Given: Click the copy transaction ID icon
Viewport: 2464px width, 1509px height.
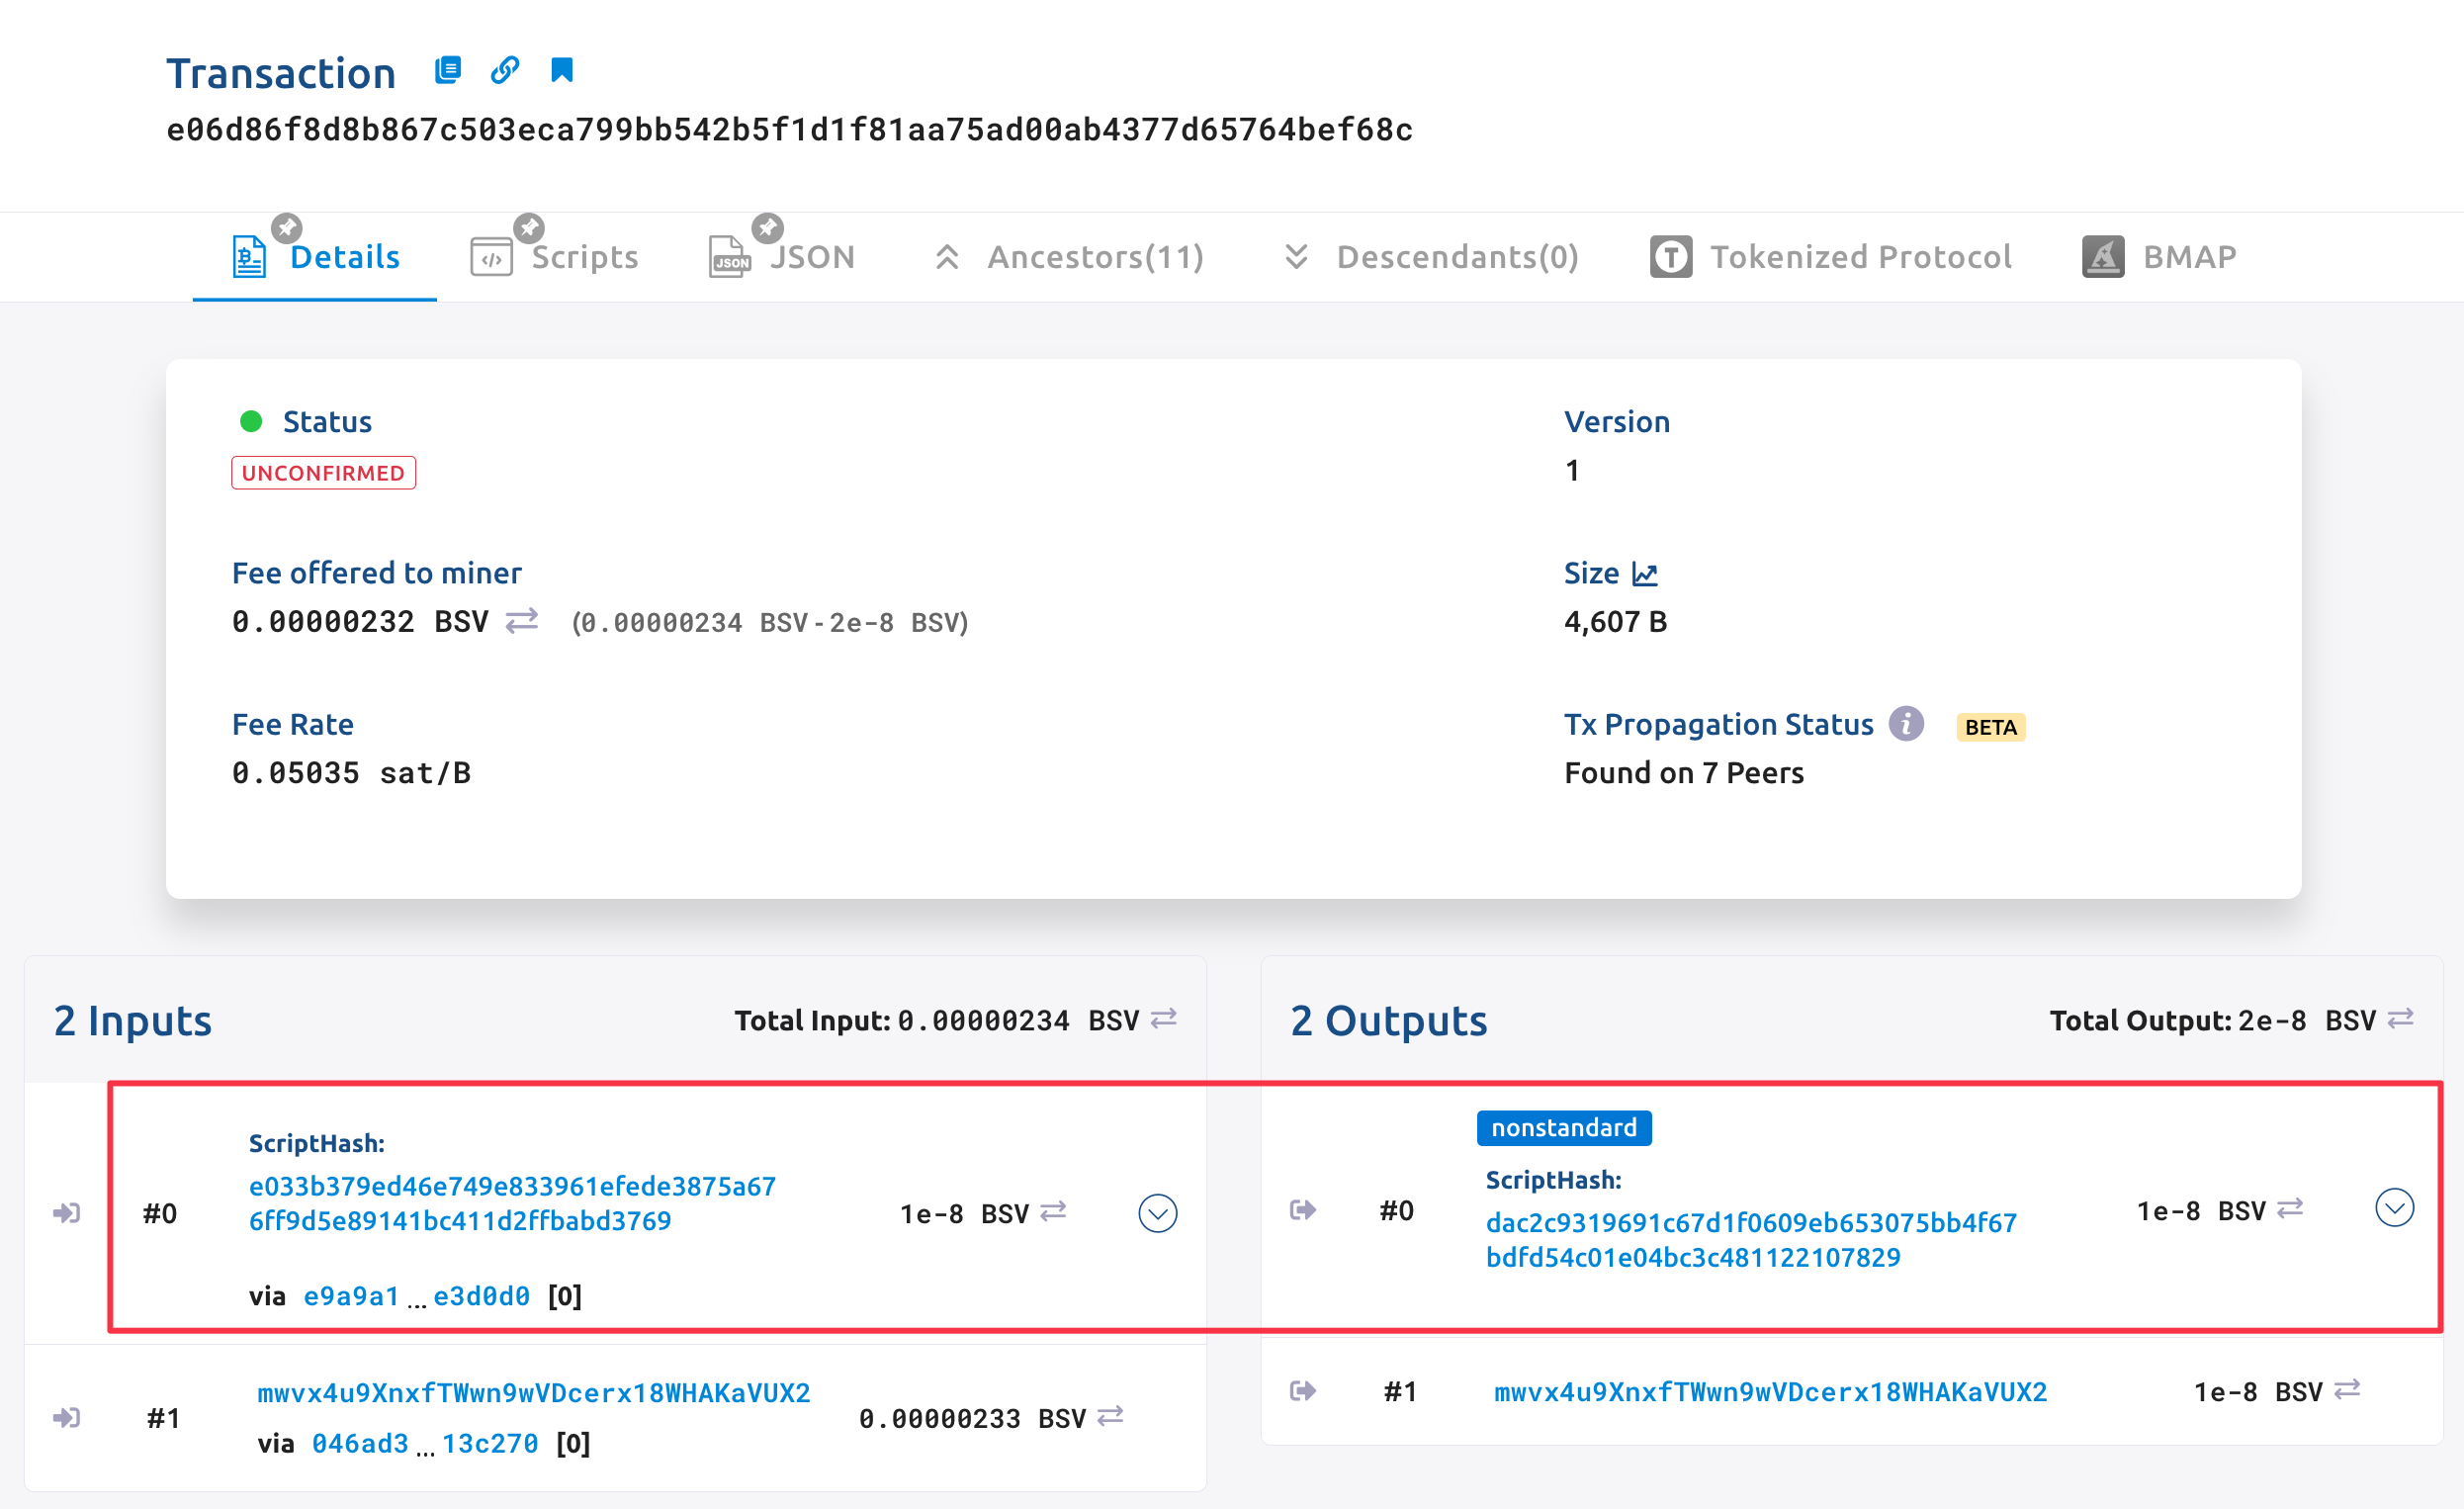Looking at the screenshot, I should [447, 70].
